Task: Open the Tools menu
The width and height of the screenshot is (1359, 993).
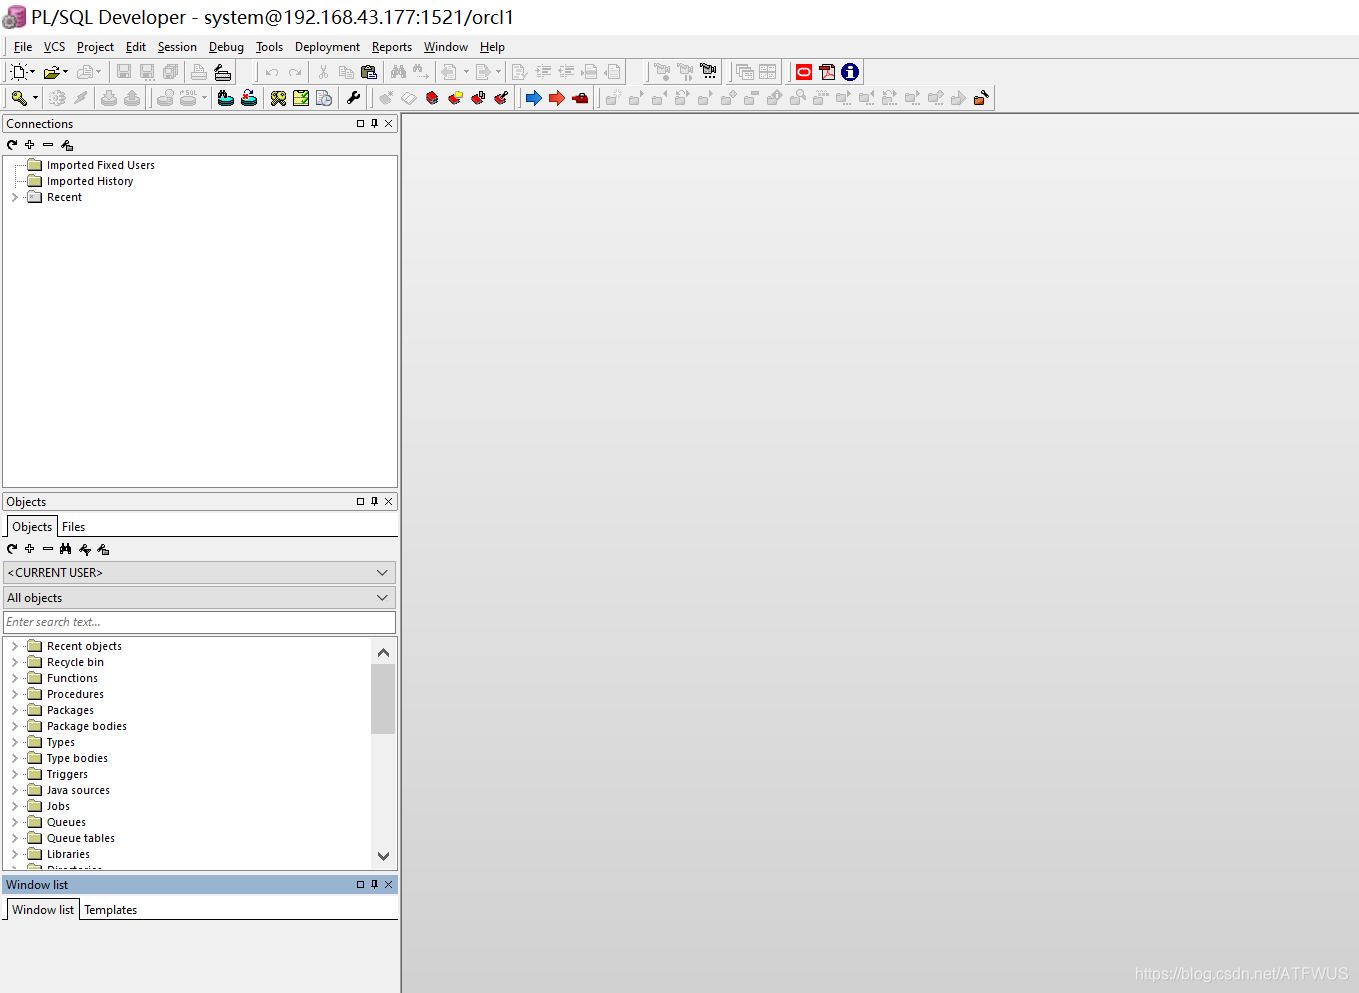Action: [x=269, y=47]
